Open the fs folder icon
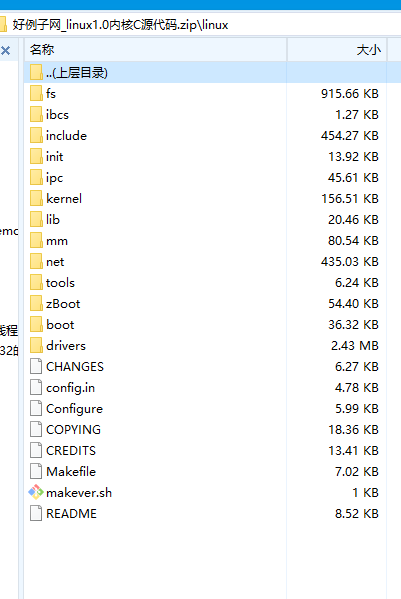The height and width of the screenshot is (599, 401). [36, 93]
